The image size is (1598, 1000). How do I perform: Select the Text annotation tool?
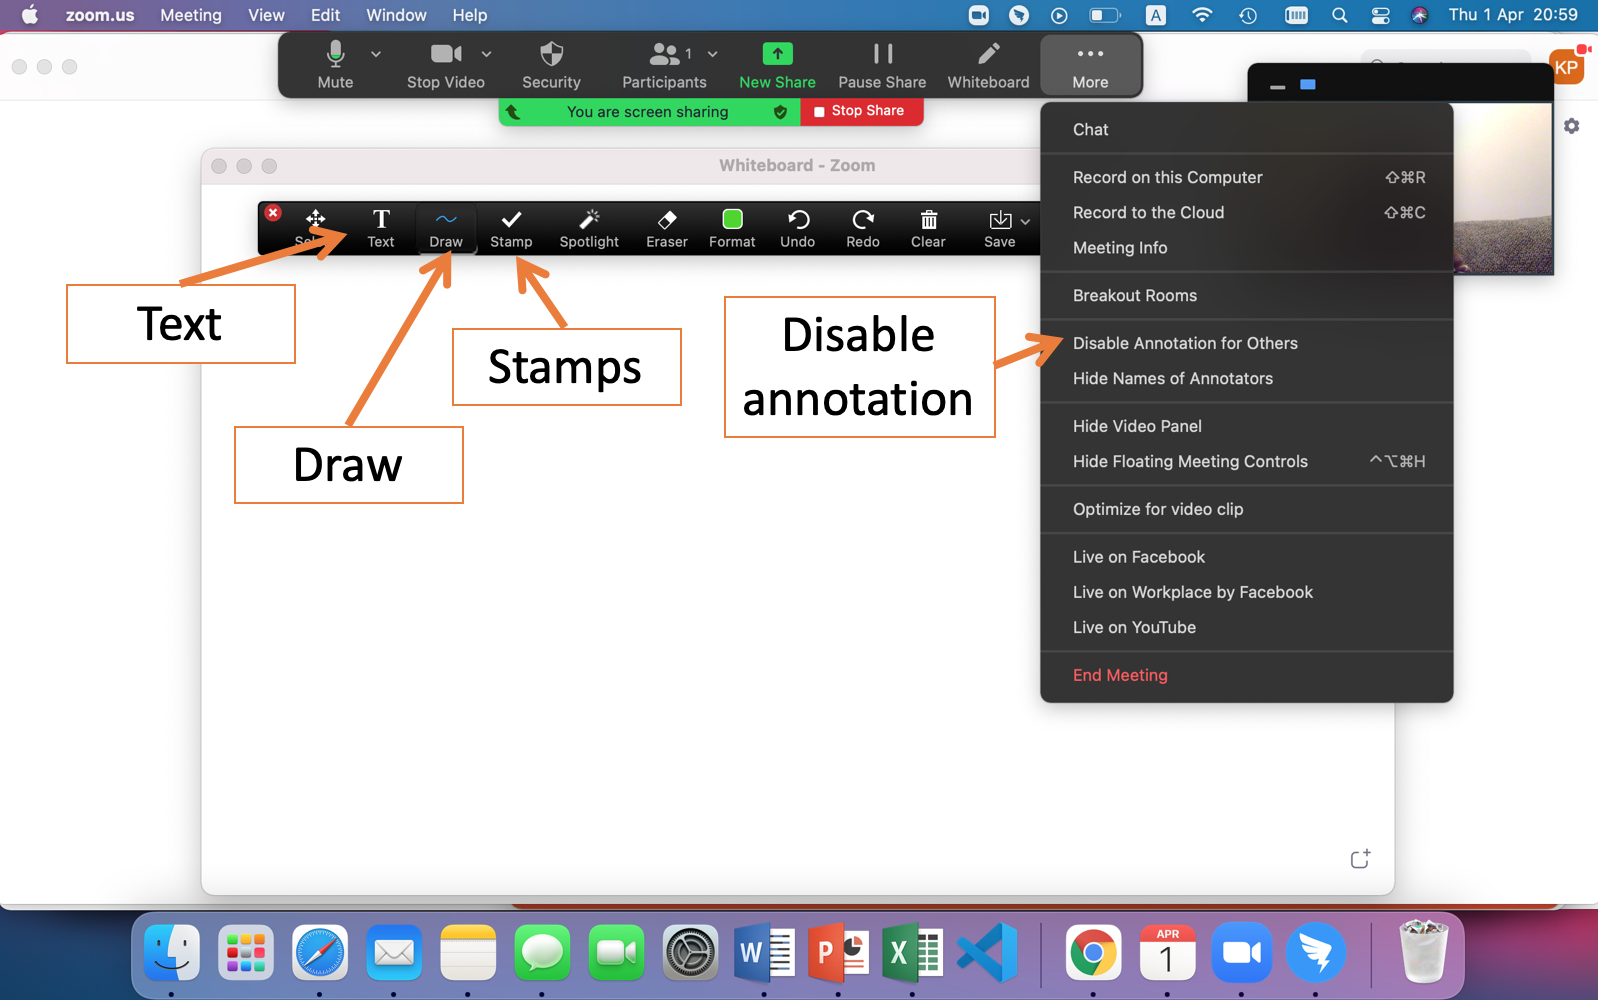point(381,228)
